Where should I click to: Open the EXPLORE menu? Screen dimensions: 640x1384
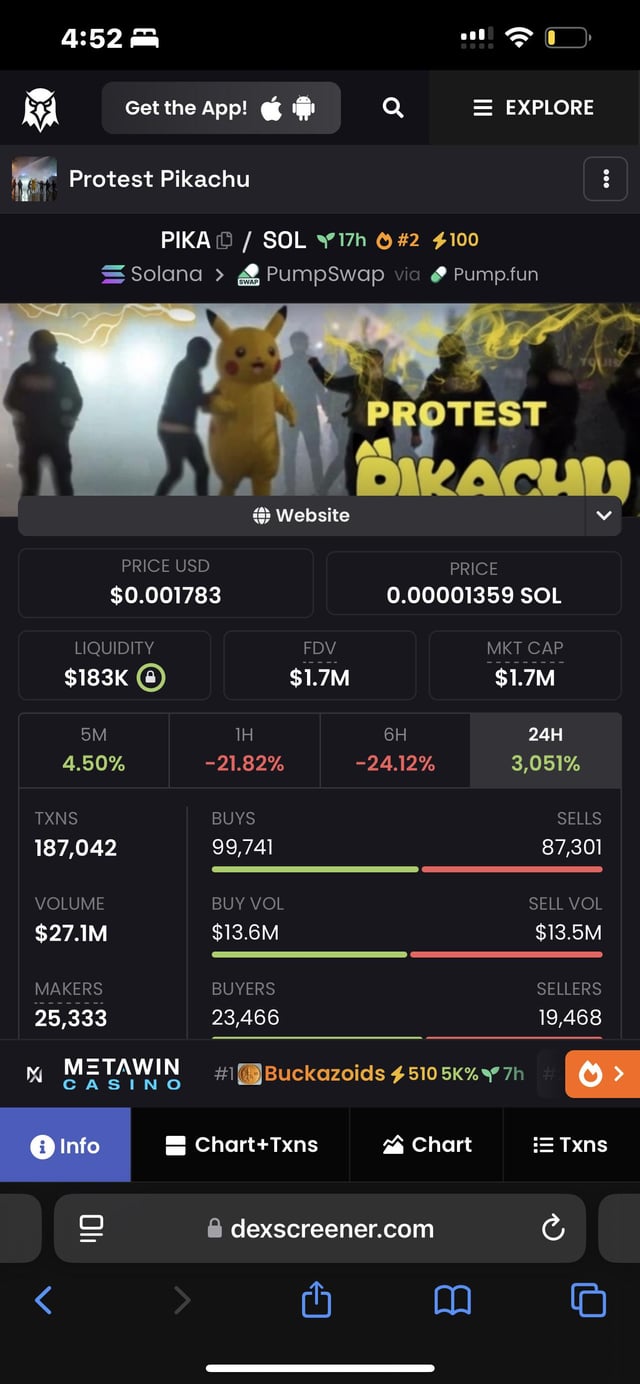pyautogui.click(x=534, y=108)
